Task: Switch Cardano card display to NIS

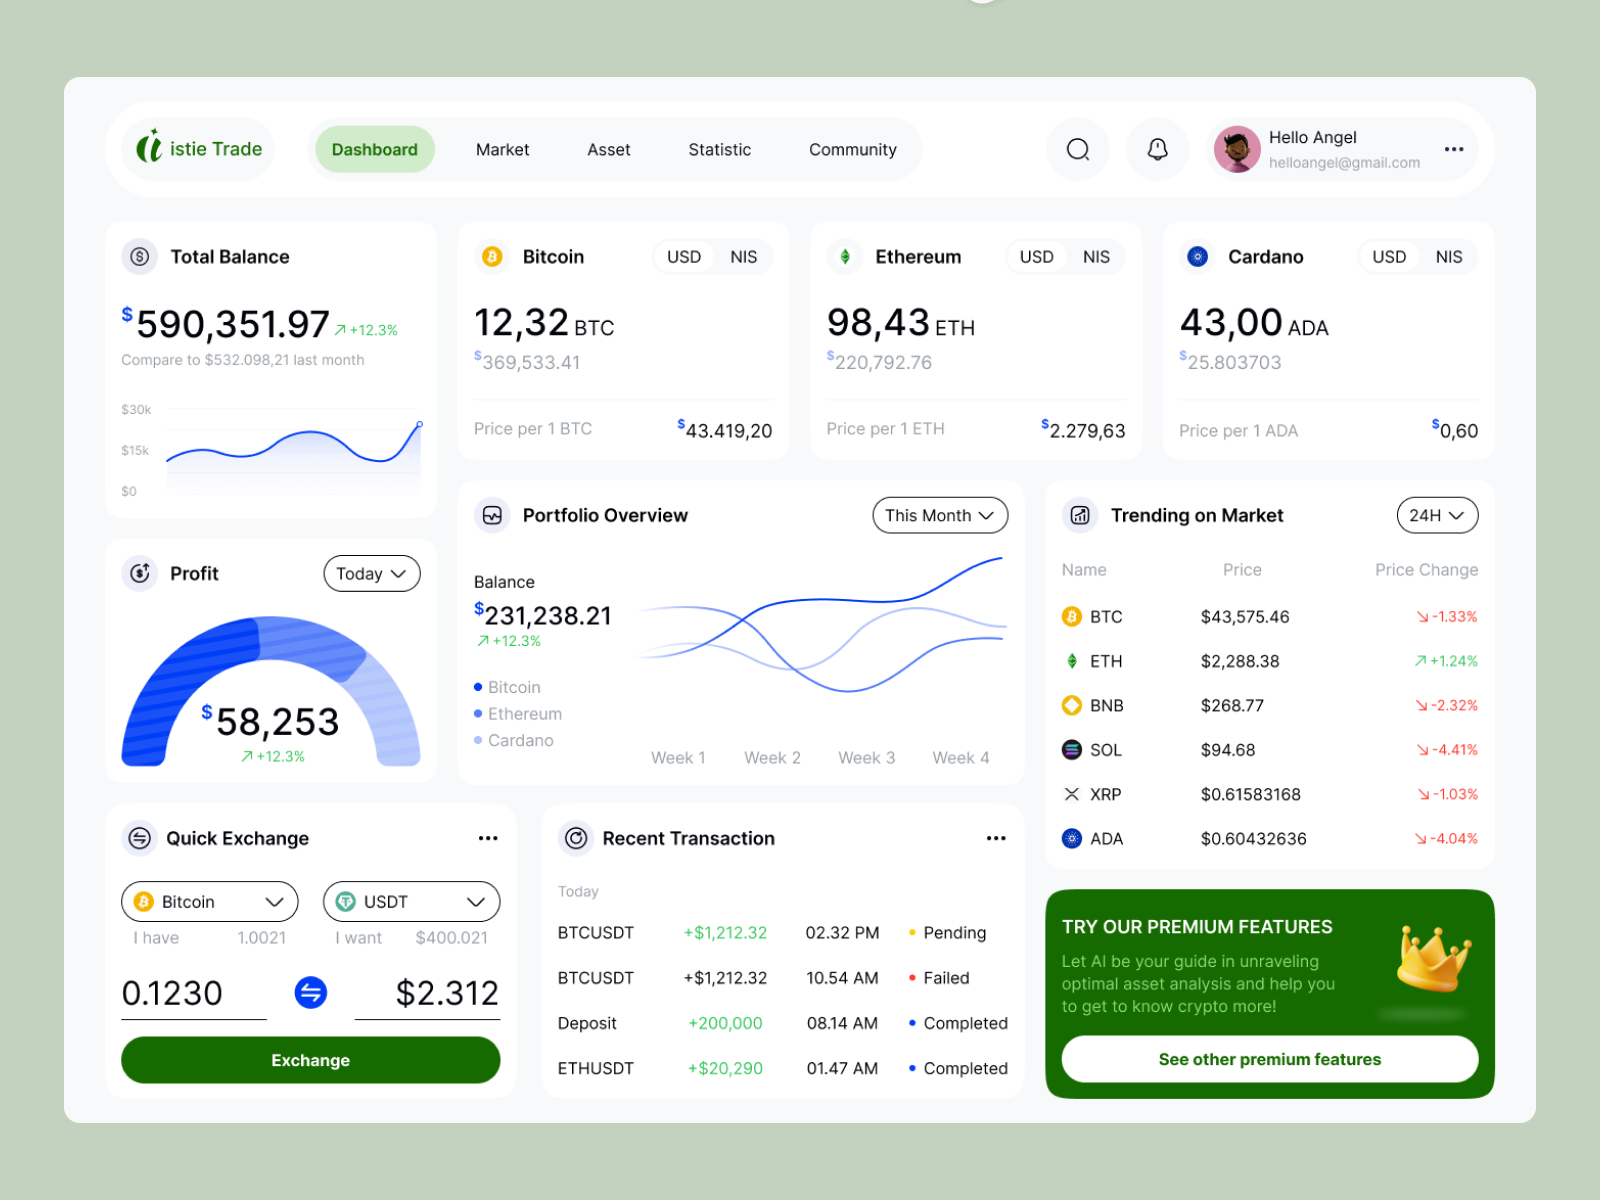Action: point(1448,256)
